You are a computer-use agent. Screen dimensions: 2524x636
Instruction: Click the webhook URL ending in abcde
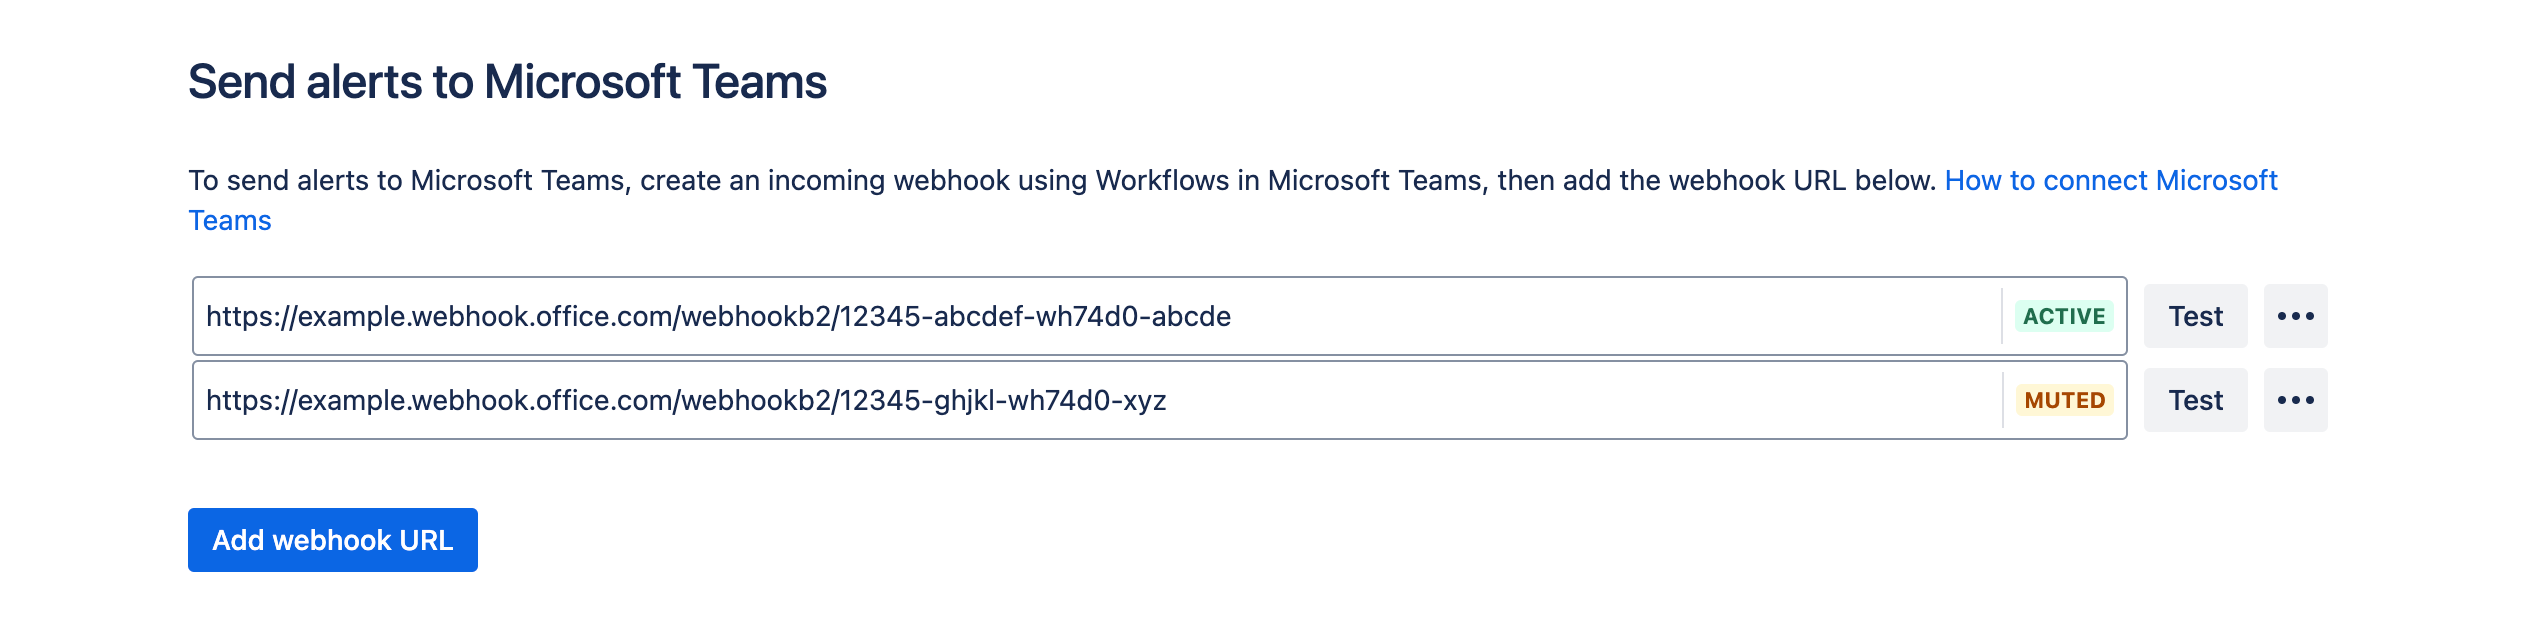pyautogui.click(x=720, y=315)
